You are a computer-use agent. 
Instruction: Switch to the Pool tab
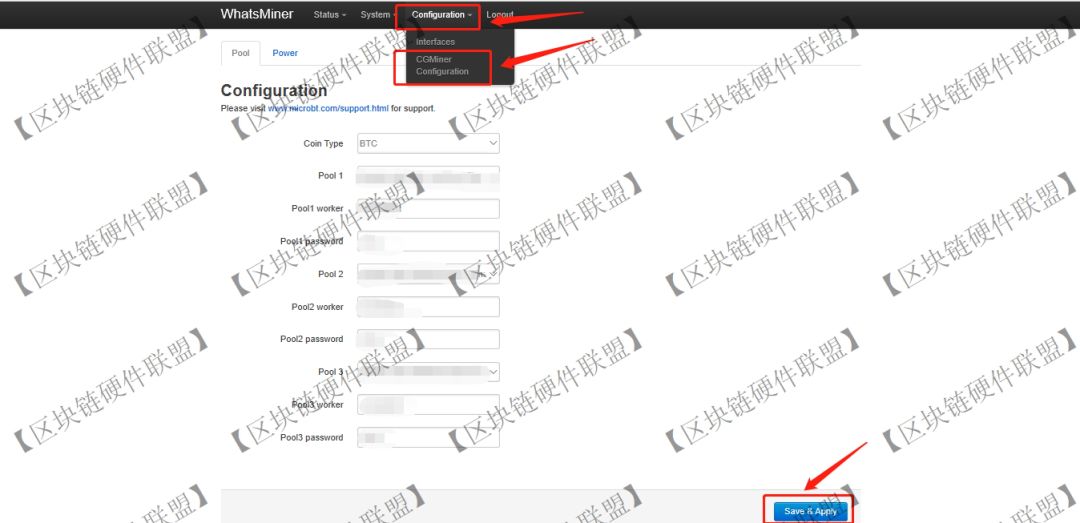tap(240, 53)
